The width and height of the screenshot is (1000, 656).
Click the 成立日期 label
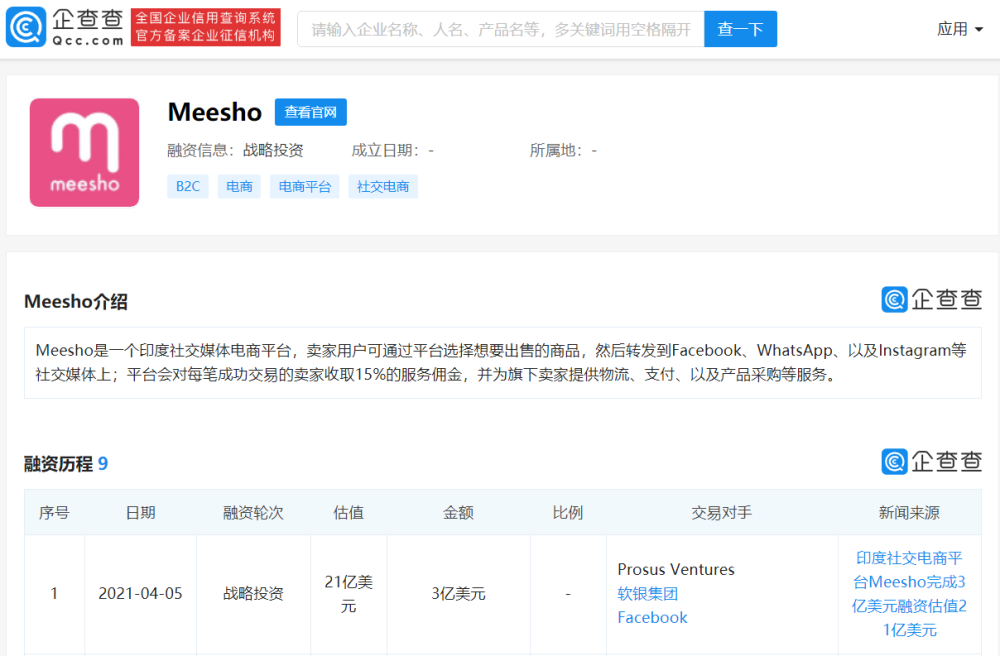click(x=385, y=150)
